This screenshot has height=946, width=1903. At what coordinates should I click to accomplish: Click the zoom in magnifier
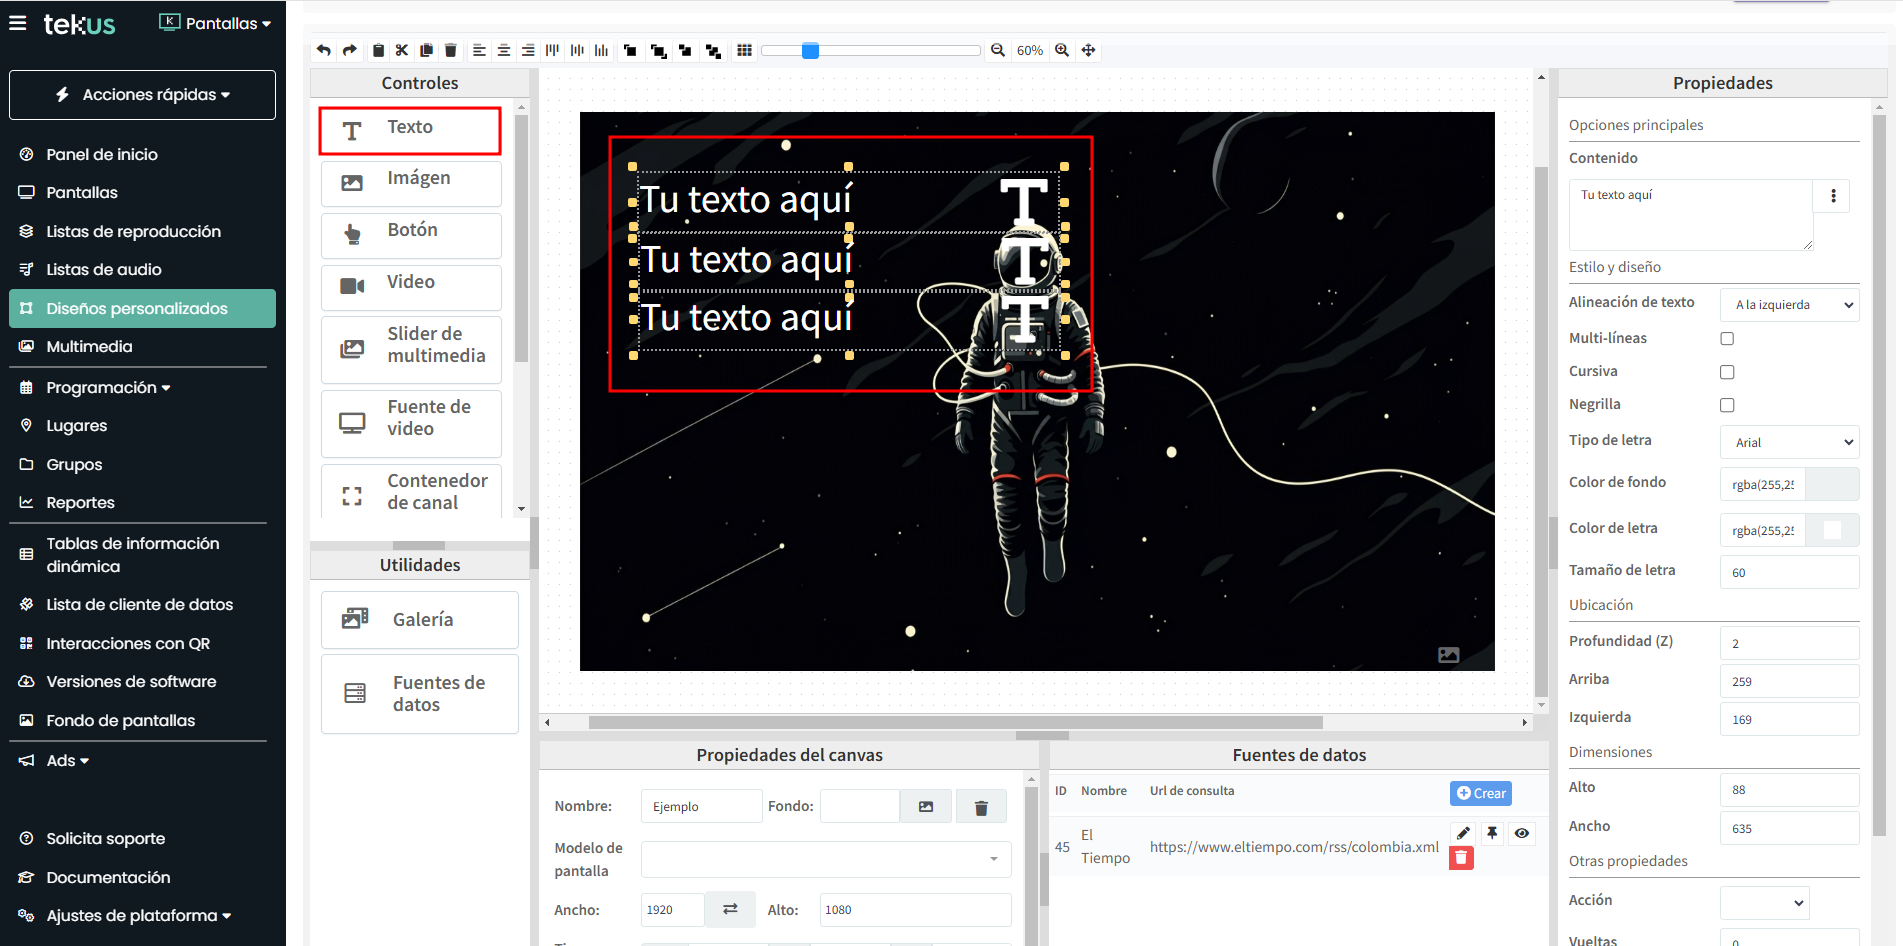coord(1062,50)
